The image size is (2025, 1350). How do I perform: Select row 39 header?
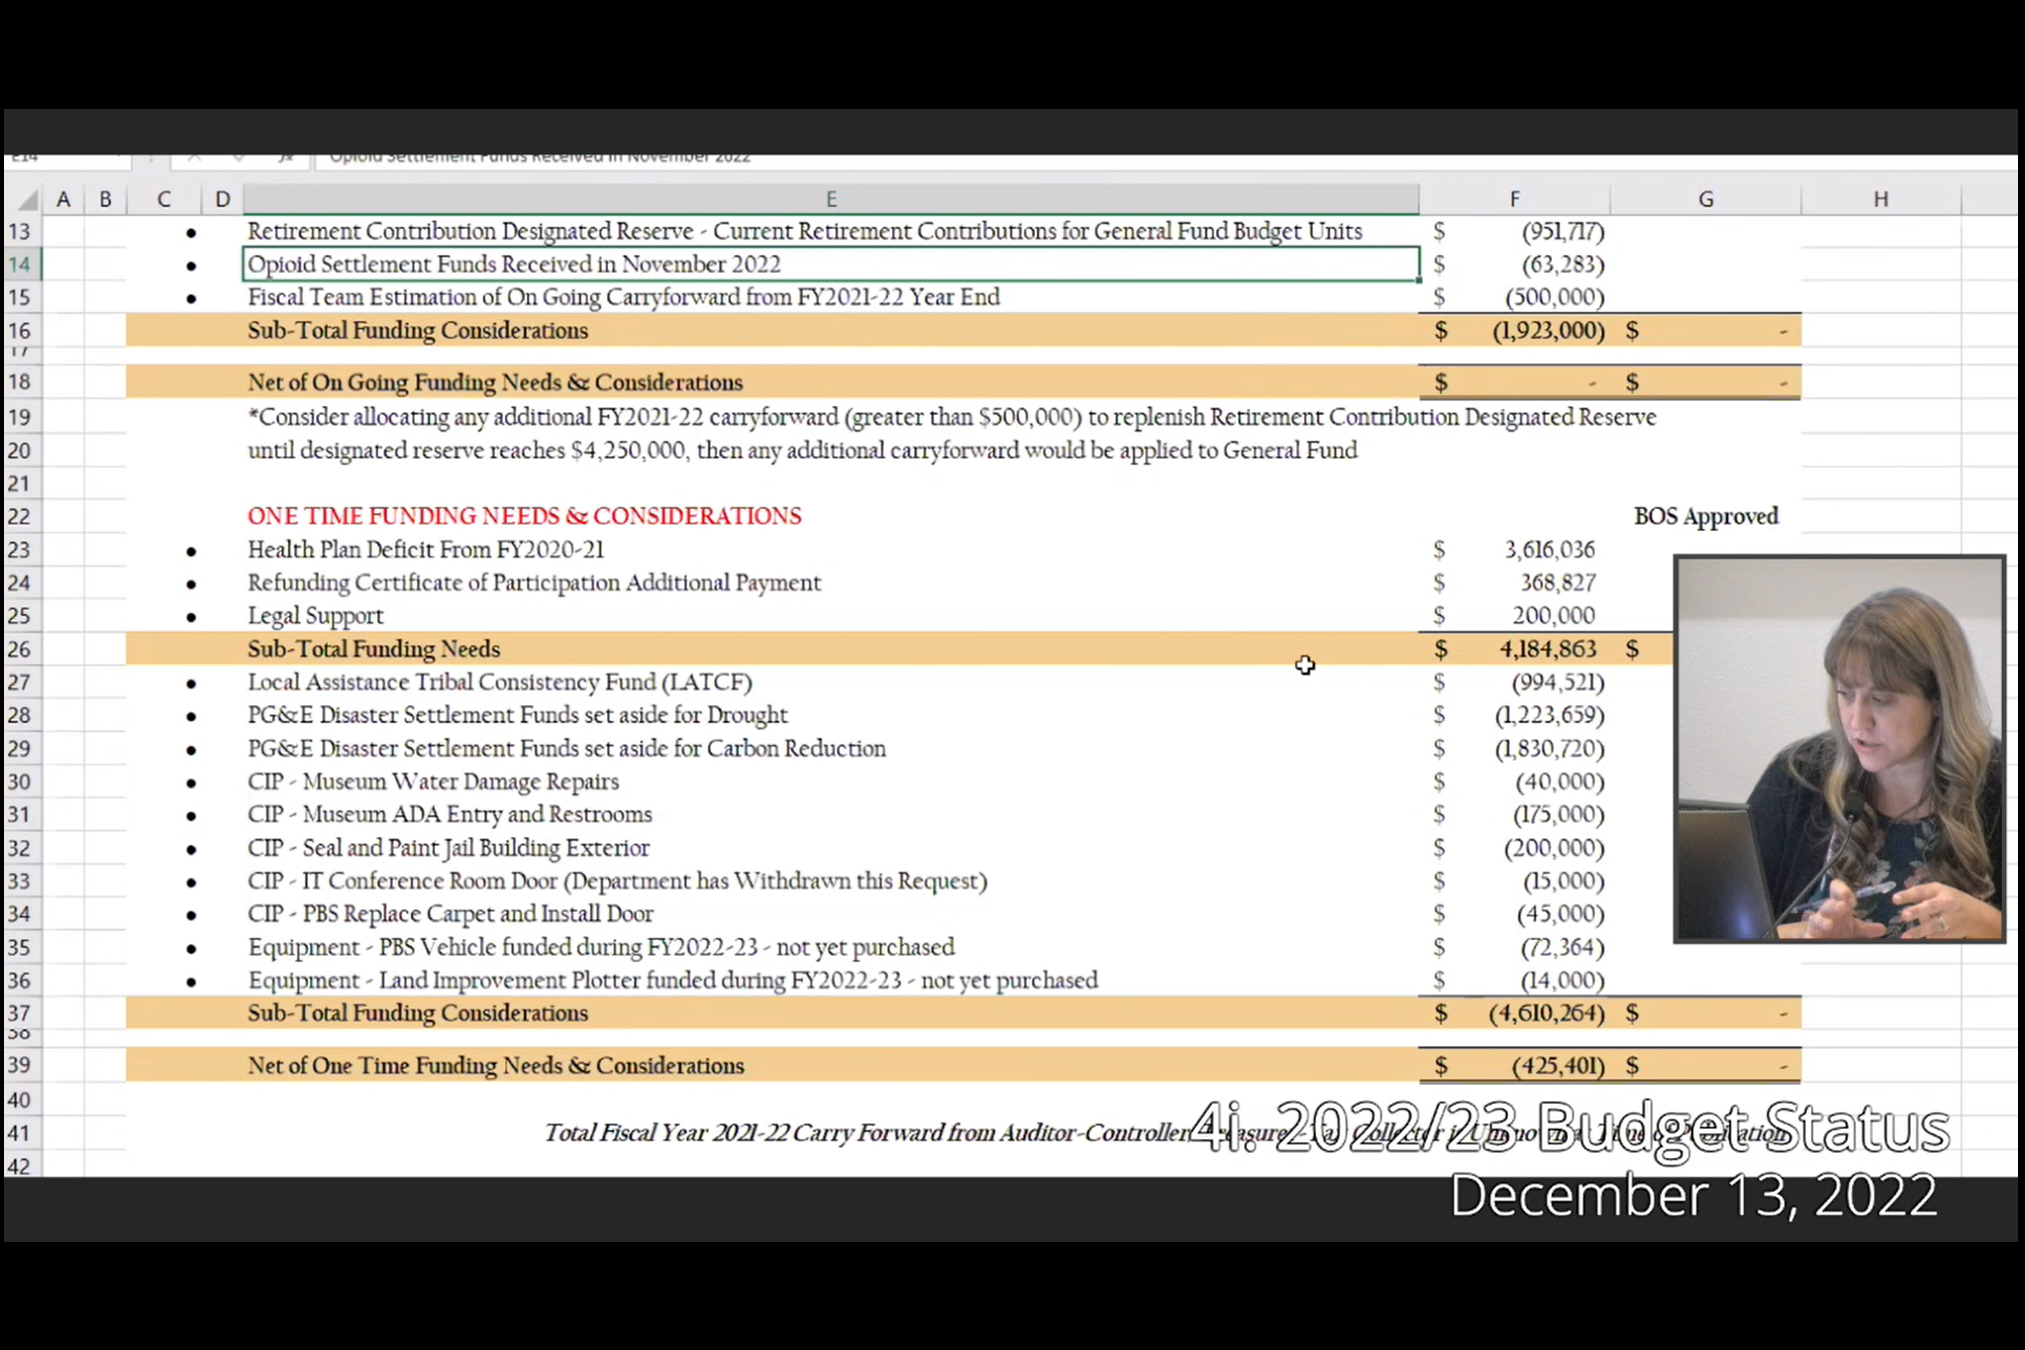tap(20, 1065)
